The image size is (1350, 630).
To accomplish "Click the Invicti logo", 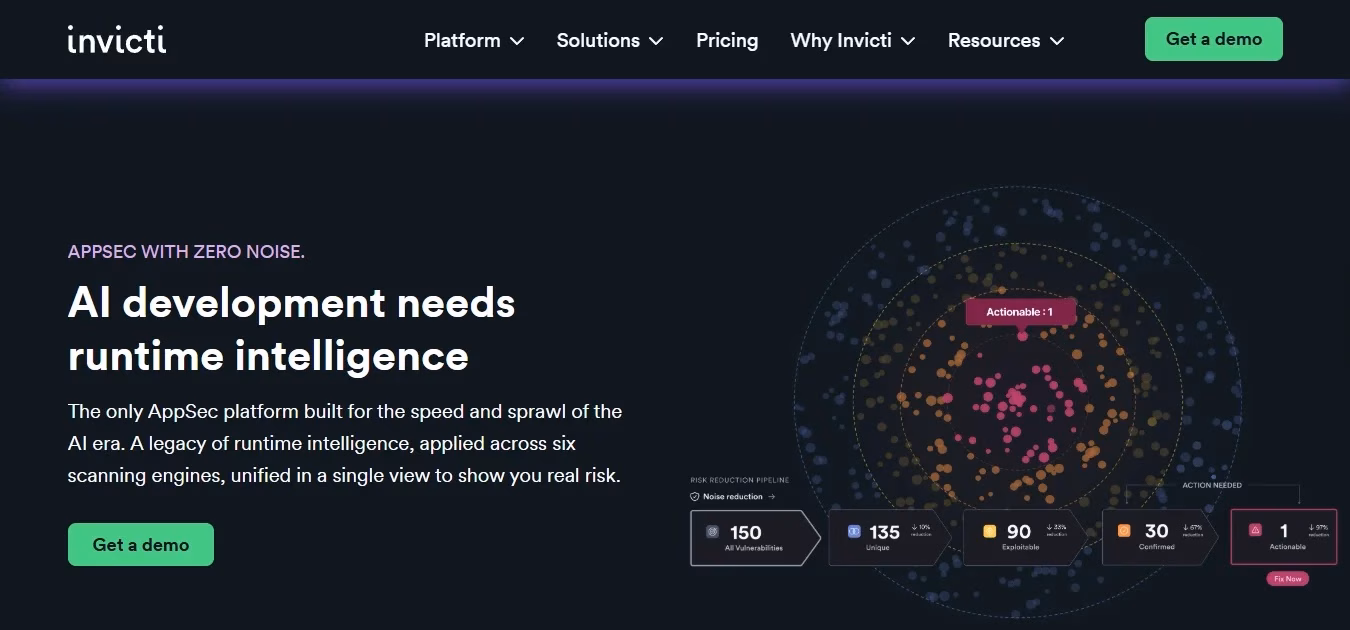I will pyautogui.click(x=117, y=39).
